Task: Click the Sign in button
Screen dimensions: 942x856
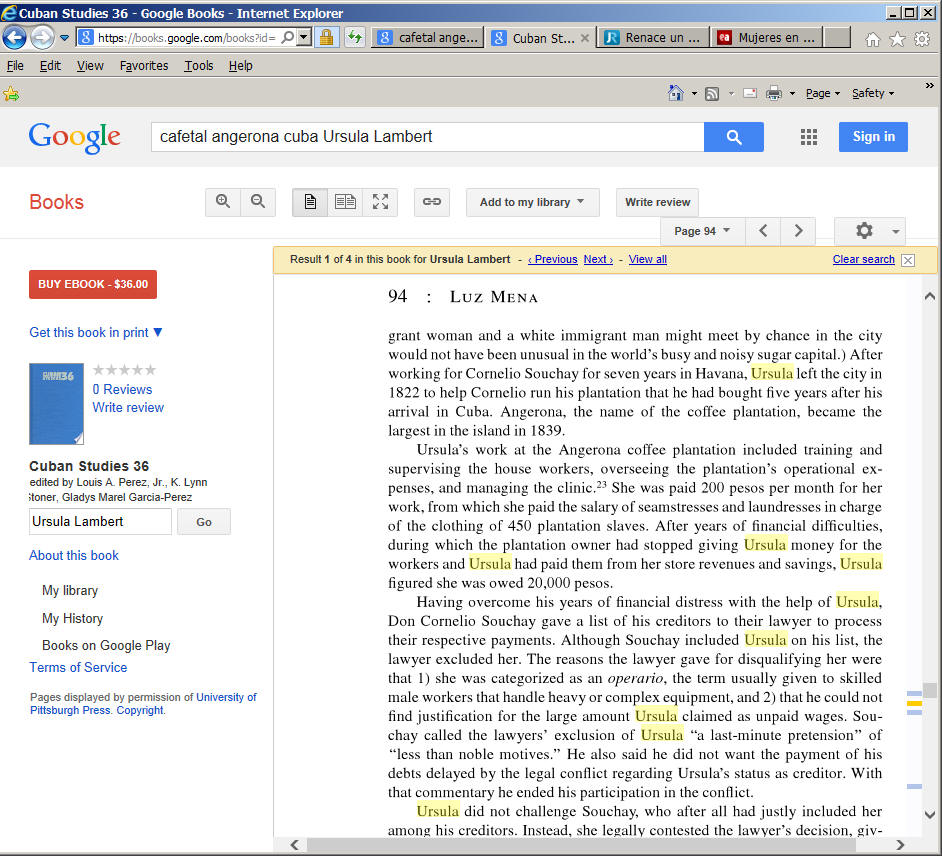Action: tap(873, 137)
